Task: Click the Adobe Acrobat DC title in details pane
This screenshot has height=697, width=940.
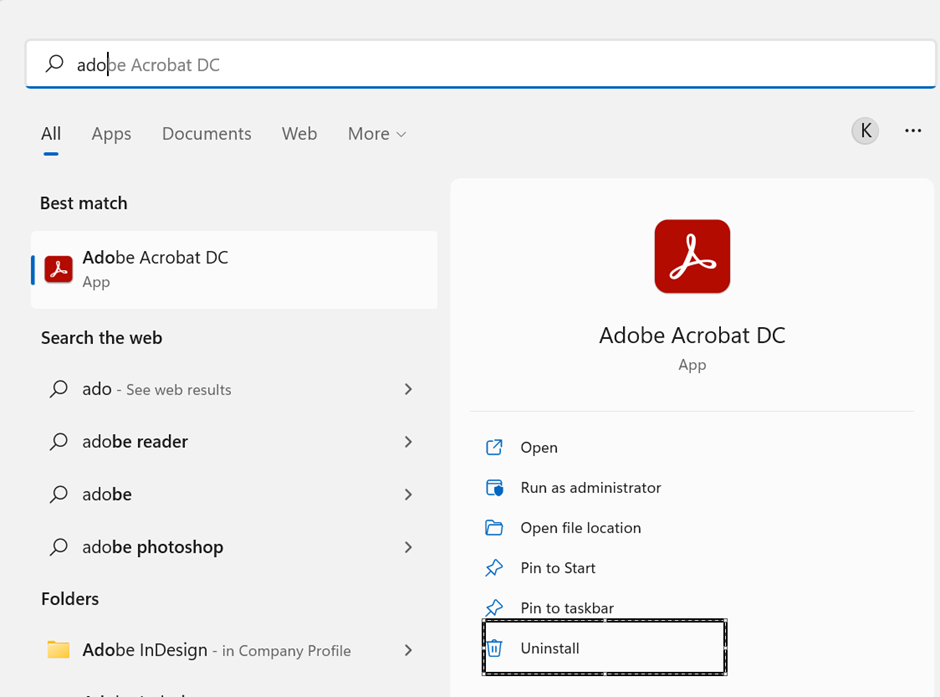Action: pyautogui.click(x=692, y=336)
